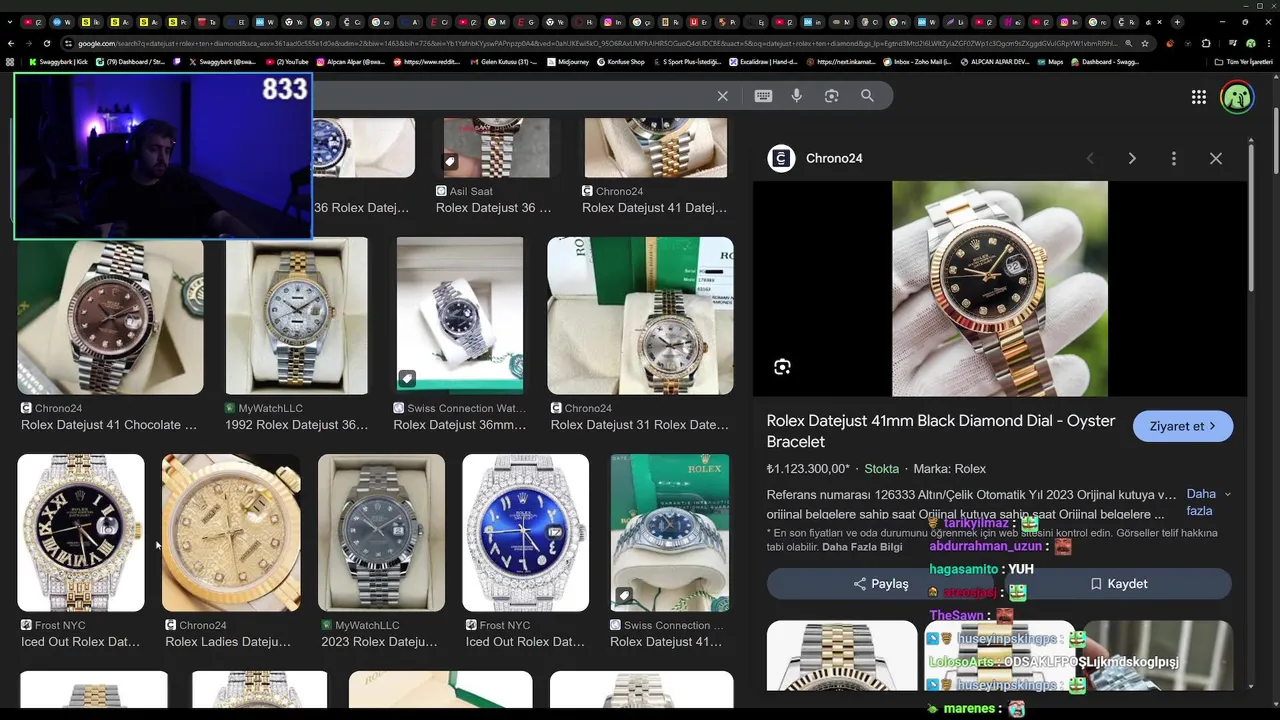Click the preview title Rolex Datejust 41mm Black Diamond Dial
The height and width of the screenshot is (720, 1280).
tap(941, 431)
